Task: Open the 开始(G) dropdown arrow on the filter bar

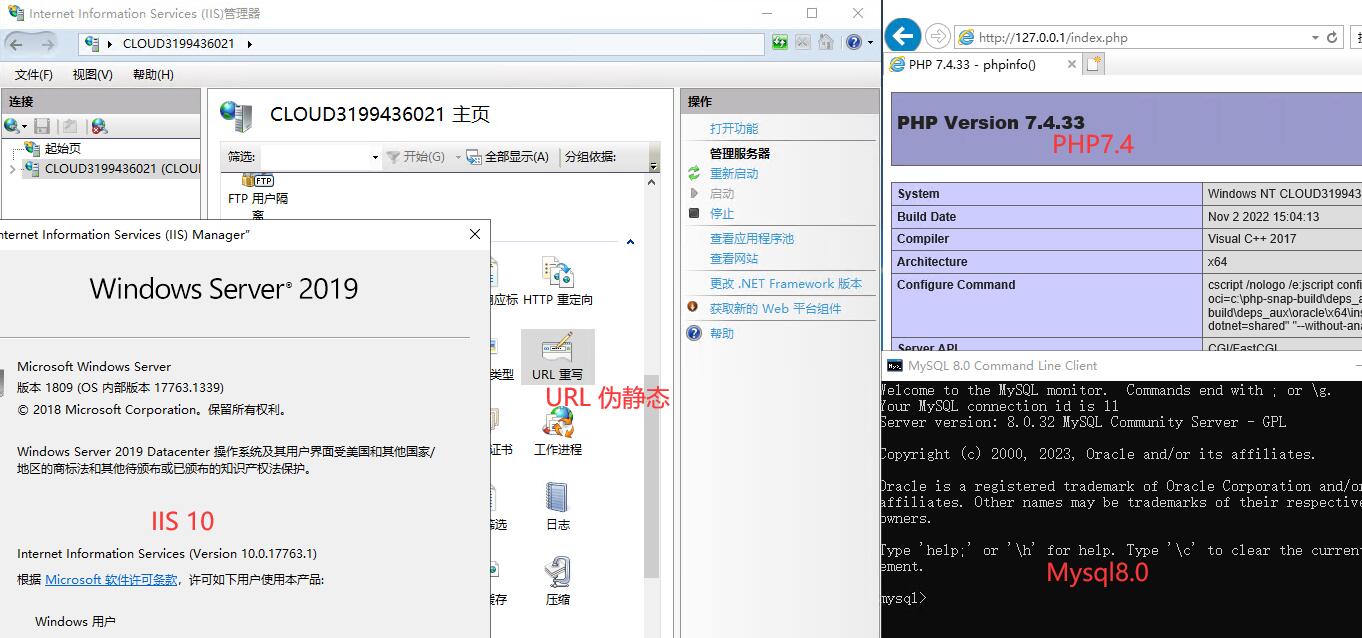Action: click(458, 156)
